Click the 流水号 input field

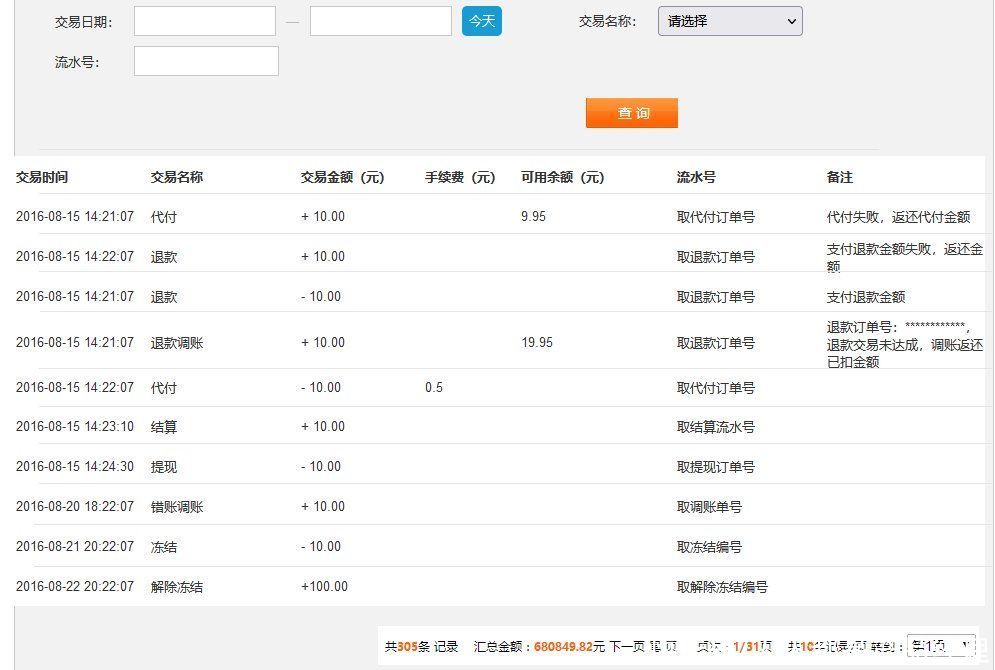tap(206, 61)
